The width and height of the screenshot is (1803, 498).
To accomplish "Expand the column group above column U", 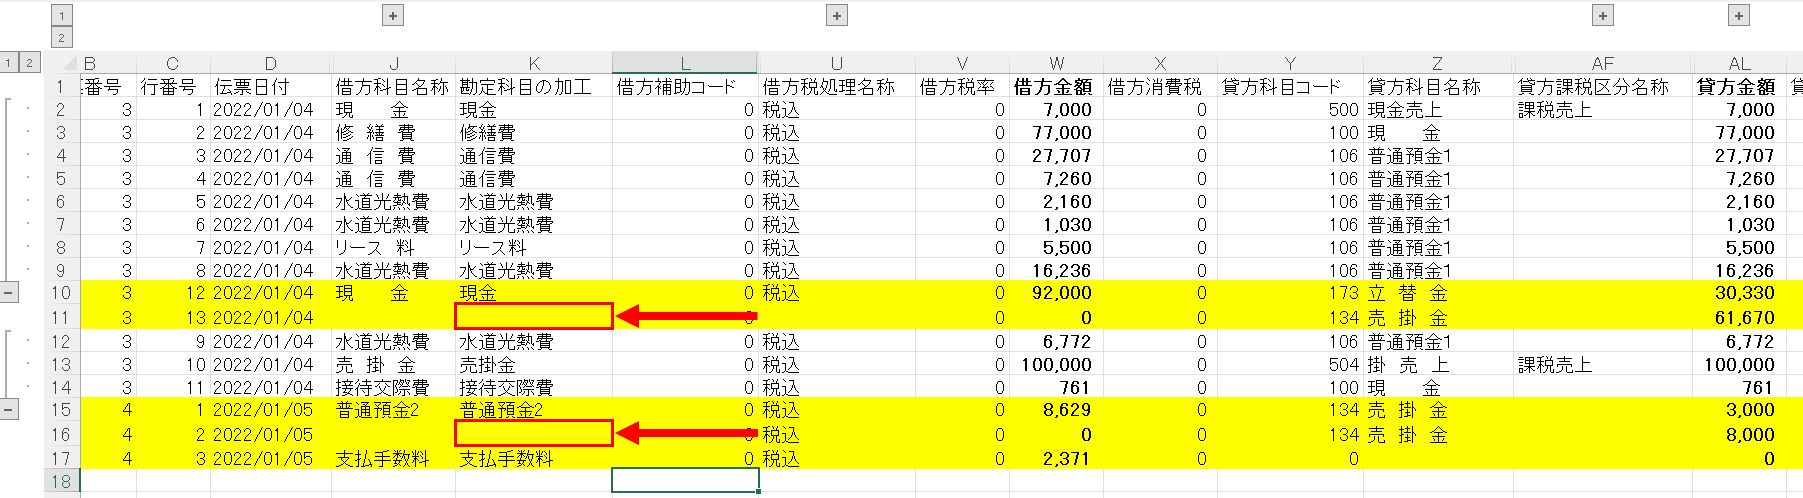I will [x=837, y=15].
